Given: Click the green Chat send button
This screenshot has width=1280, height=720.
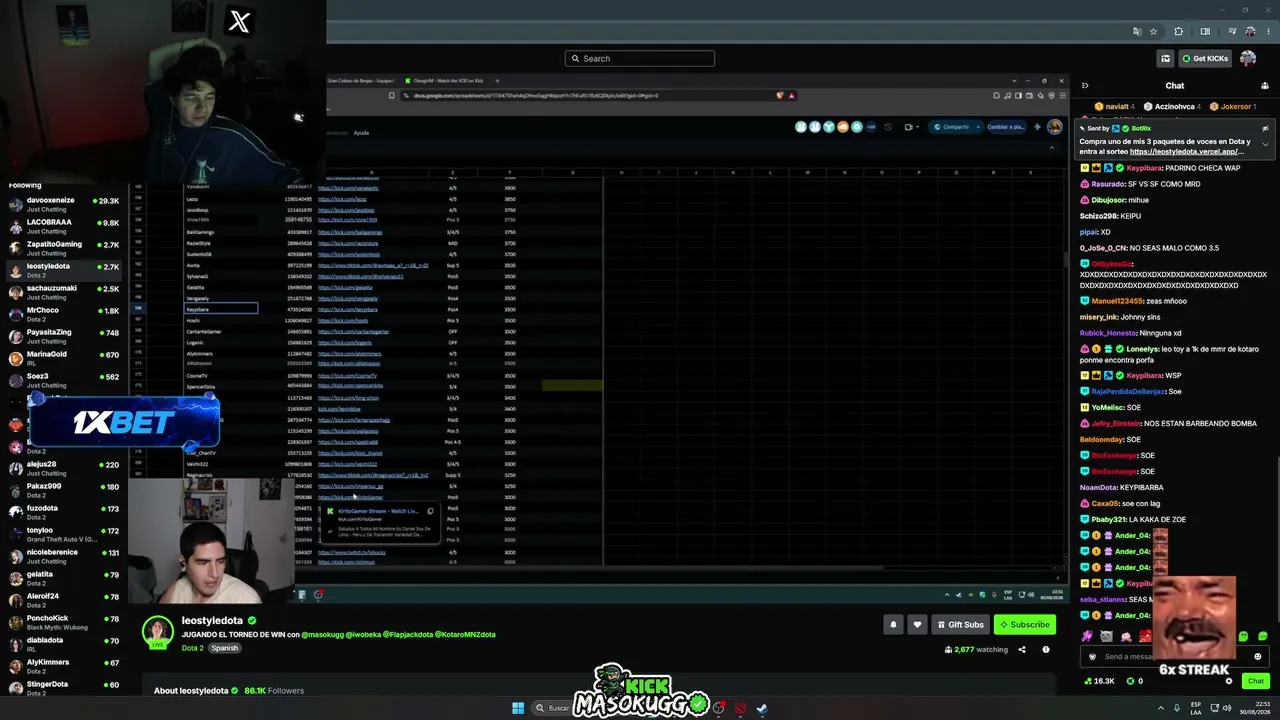Looking at the screenshot, I should click(1256, 681).
